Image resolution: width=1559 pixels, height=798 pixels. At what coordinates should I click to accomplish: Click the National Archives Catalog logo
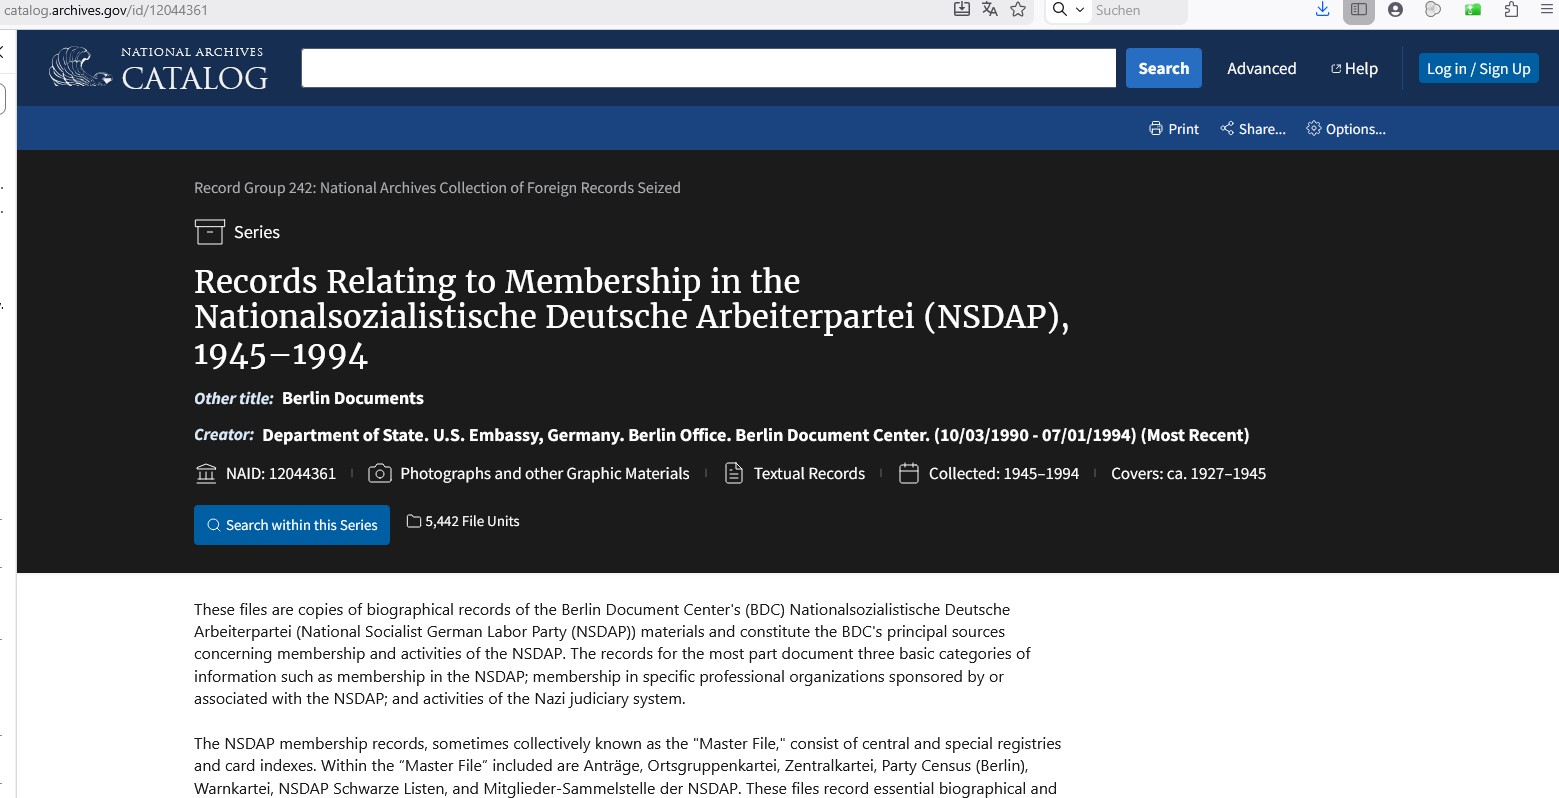click(x=159, y=68)
